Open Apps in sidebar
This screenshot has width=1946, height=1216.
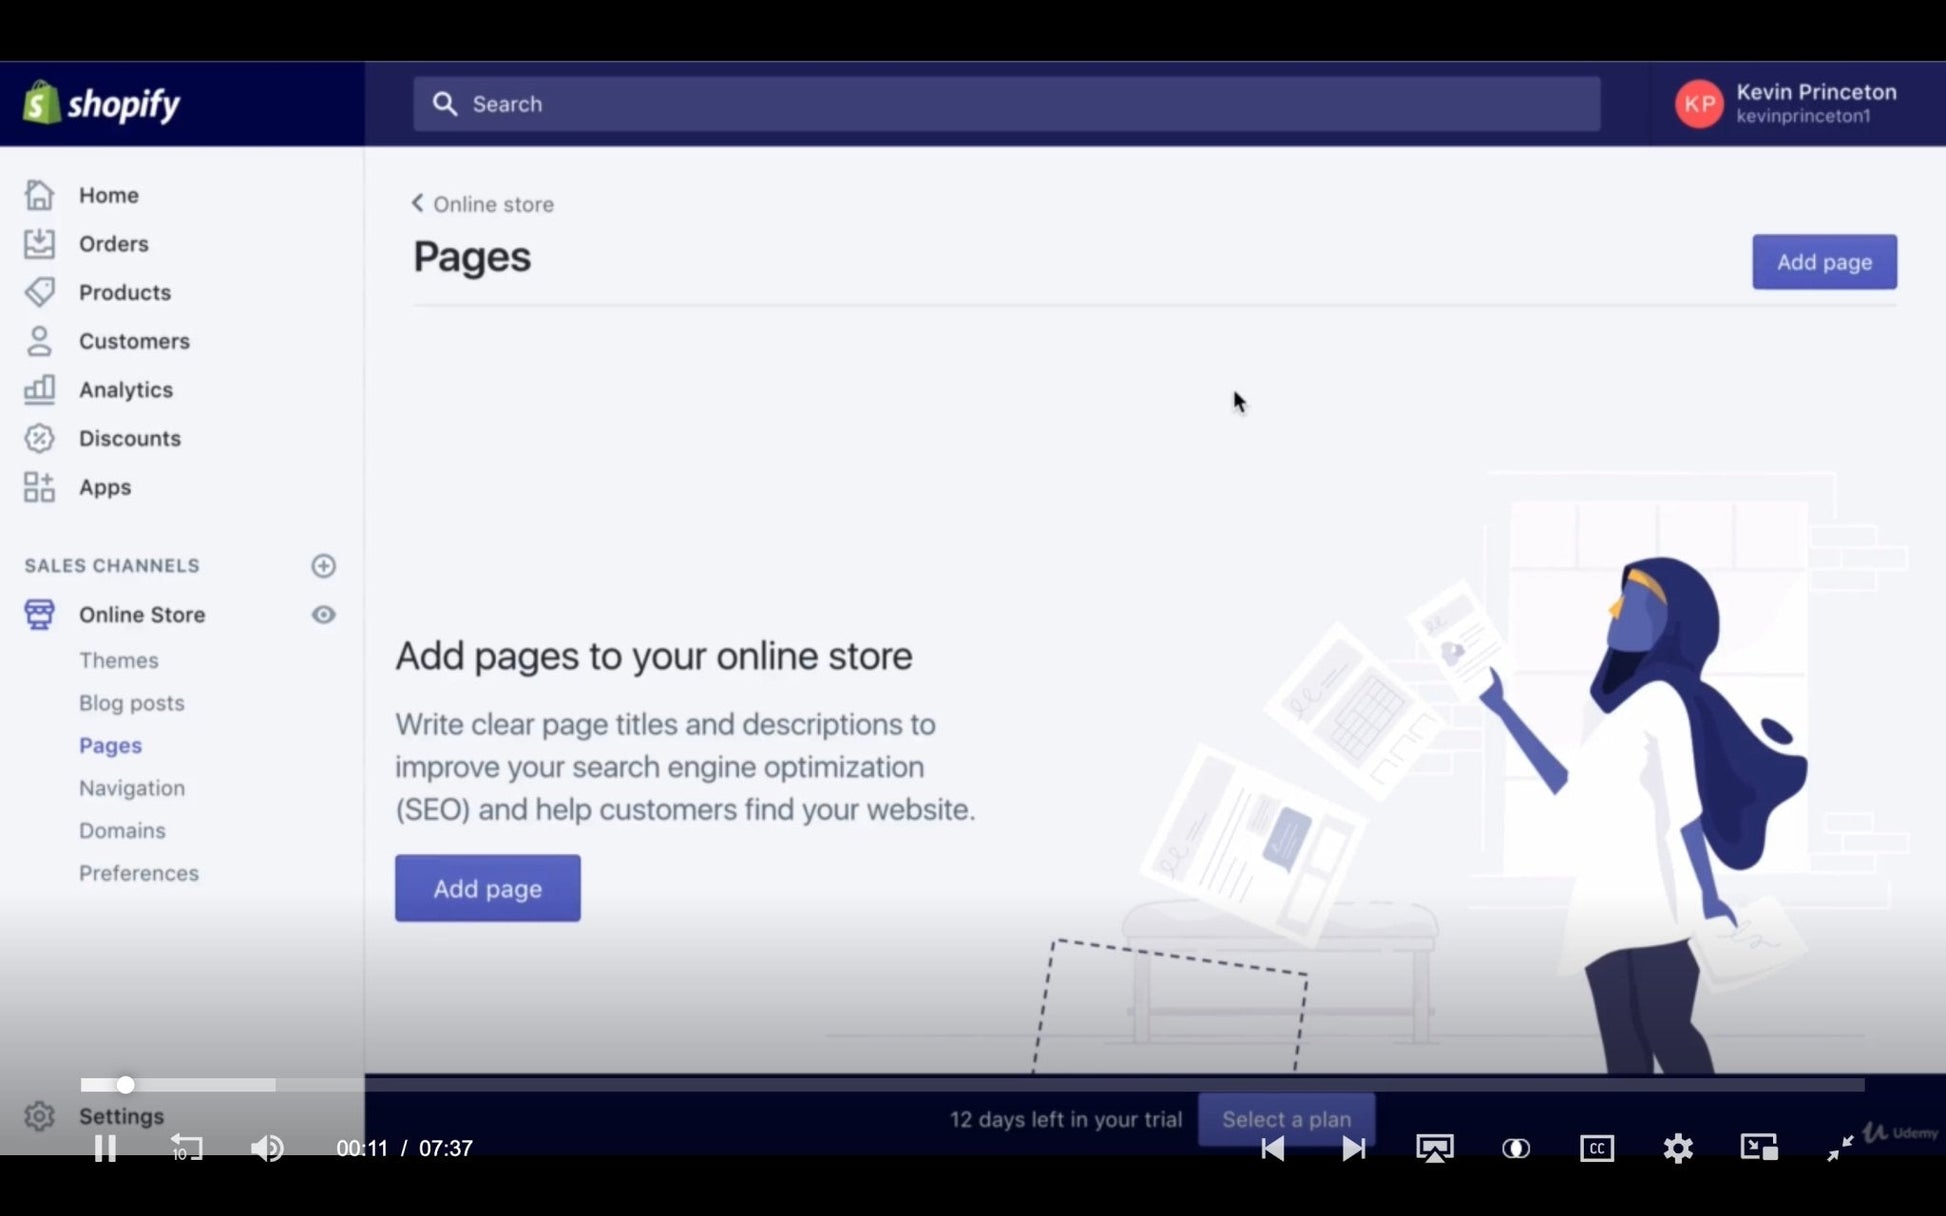[105, 487]
